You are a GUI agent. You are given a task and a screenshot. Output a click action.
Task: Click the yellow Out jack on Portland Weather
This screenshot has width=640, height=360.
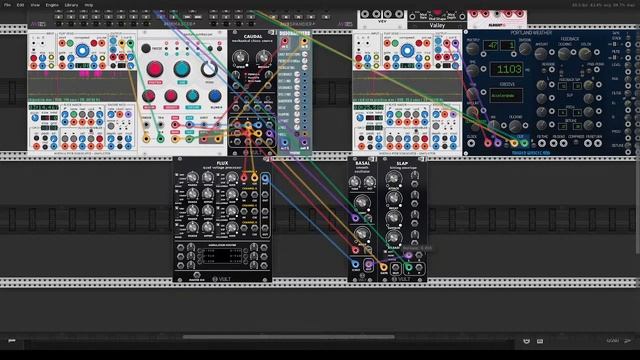coord(514,143)
